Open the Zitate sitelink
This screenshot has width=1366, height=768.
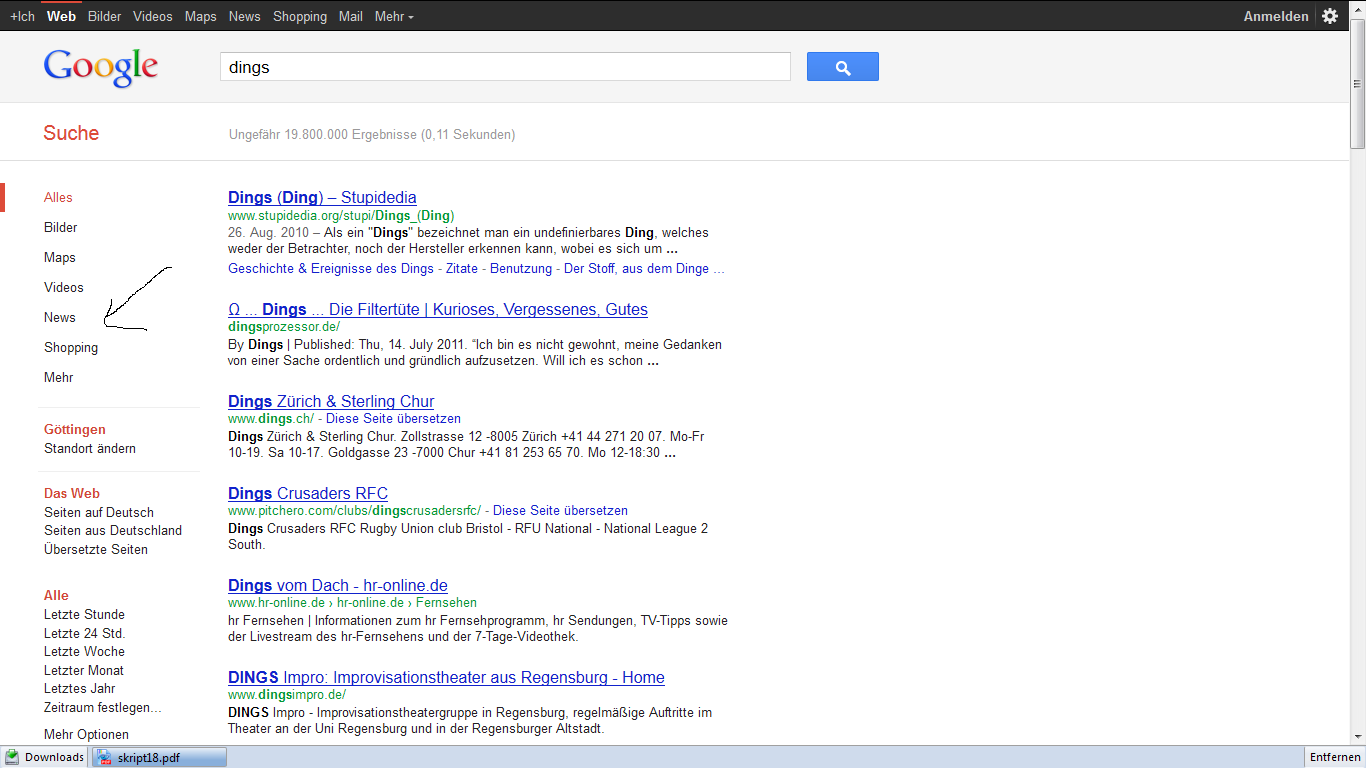coord(460,268)
